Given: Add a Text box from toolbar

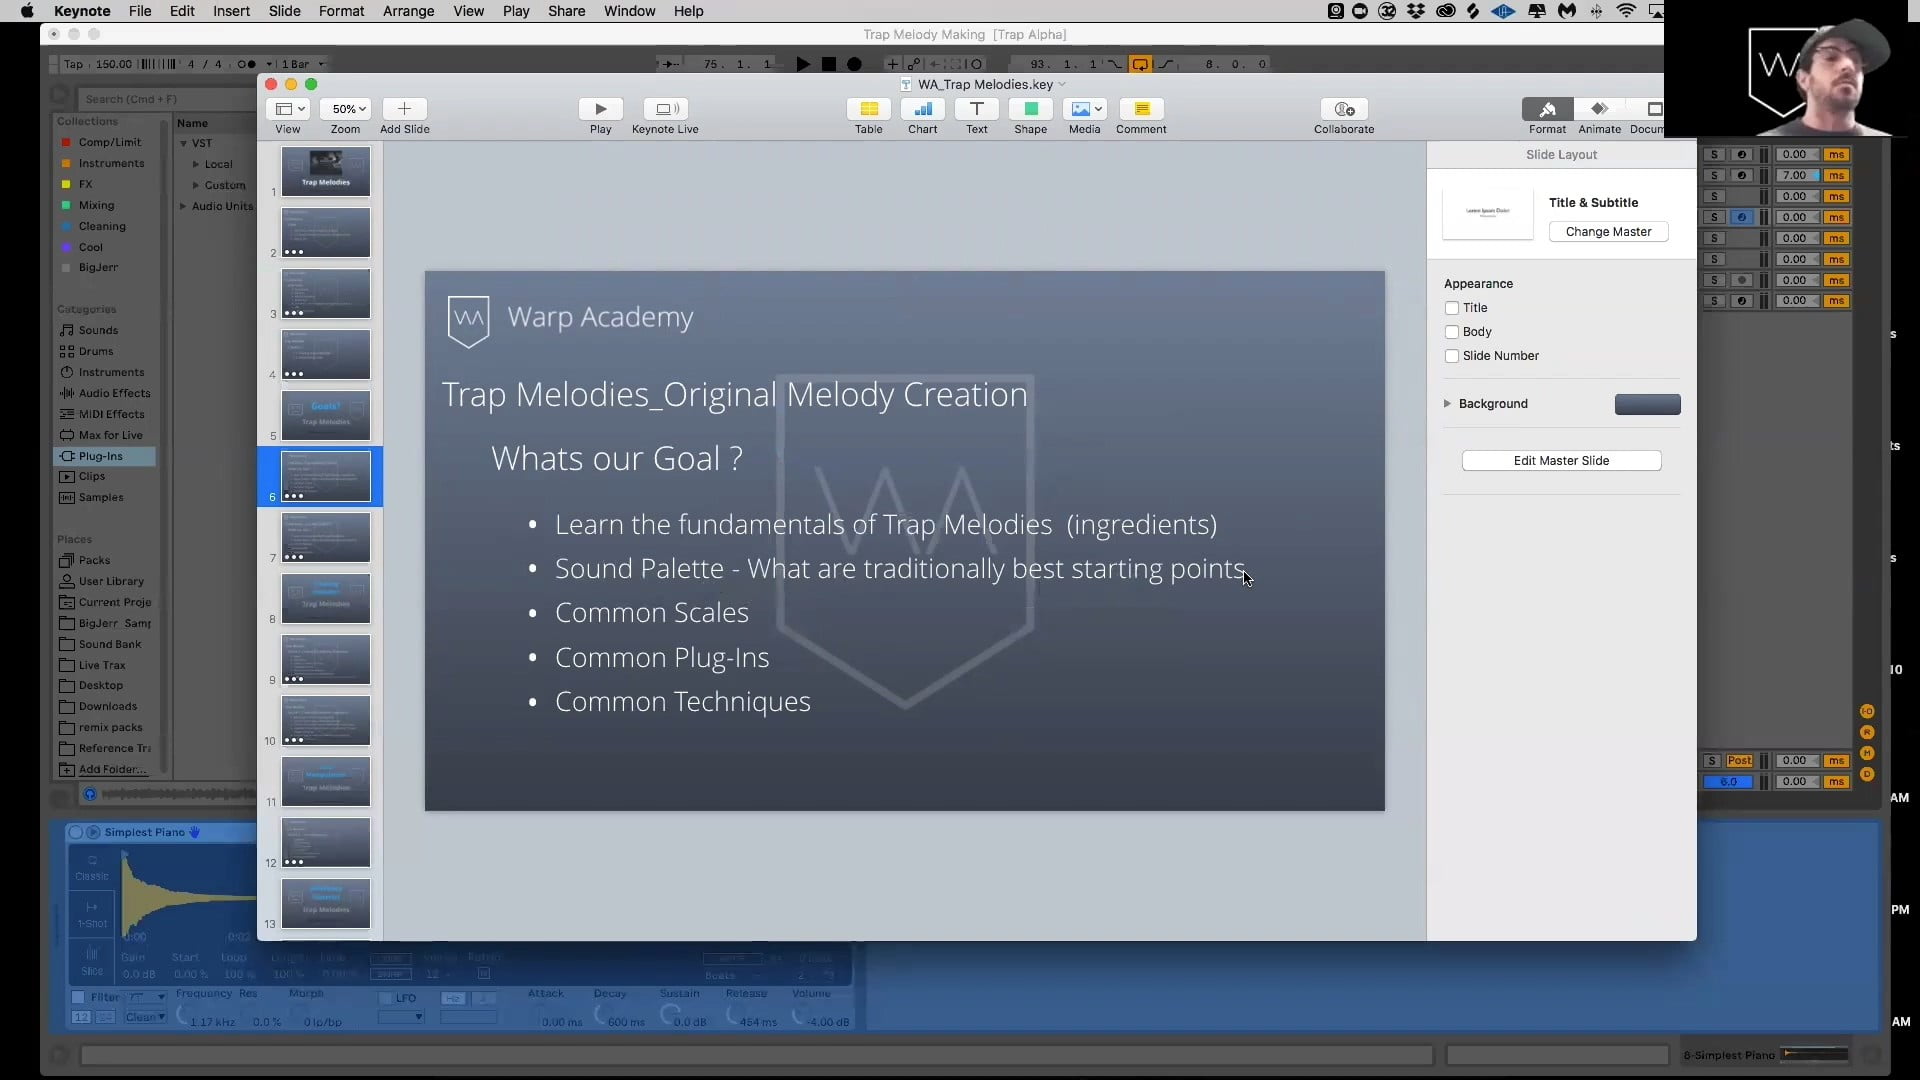Looking at the screenshot, I should click(x=976, y=109).
